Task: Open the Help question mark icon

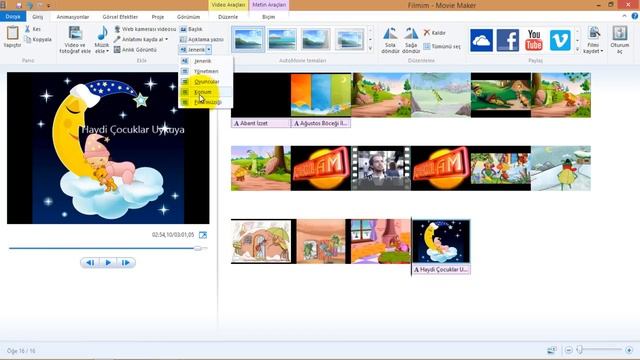Action: tap(635, 16)
